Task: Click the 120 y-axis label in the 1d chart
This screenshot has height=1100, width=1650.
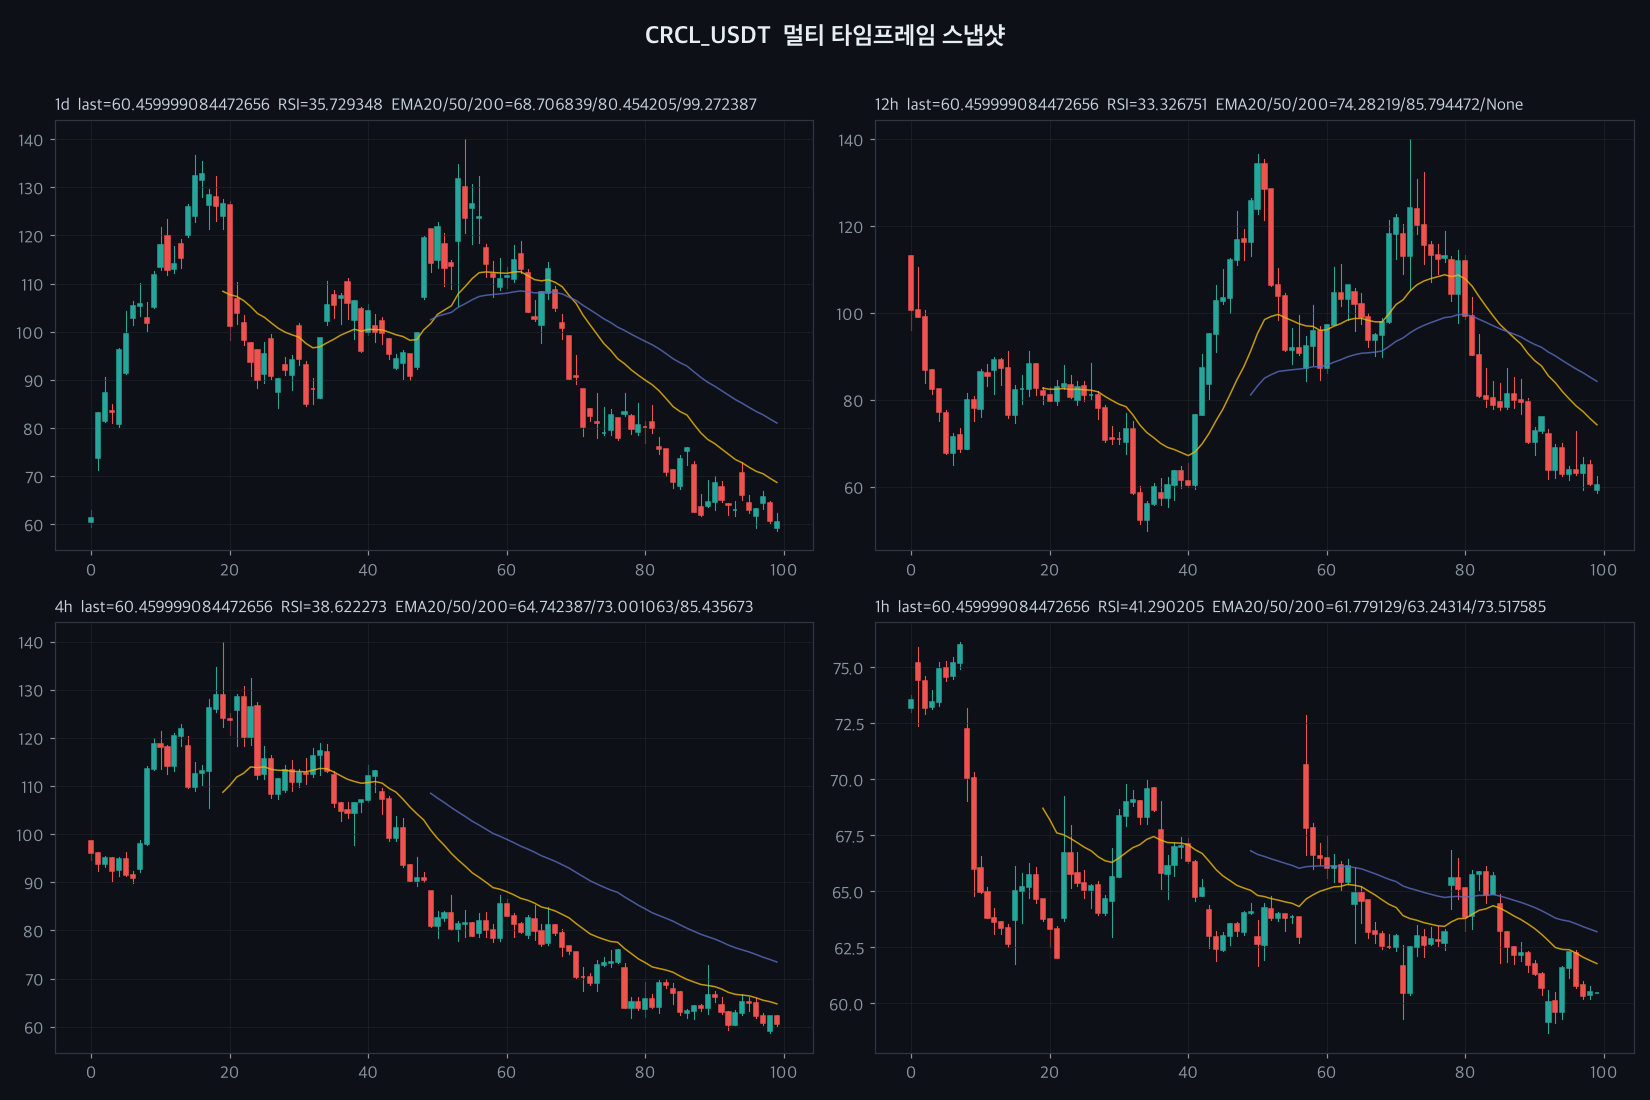Action: 31,236
